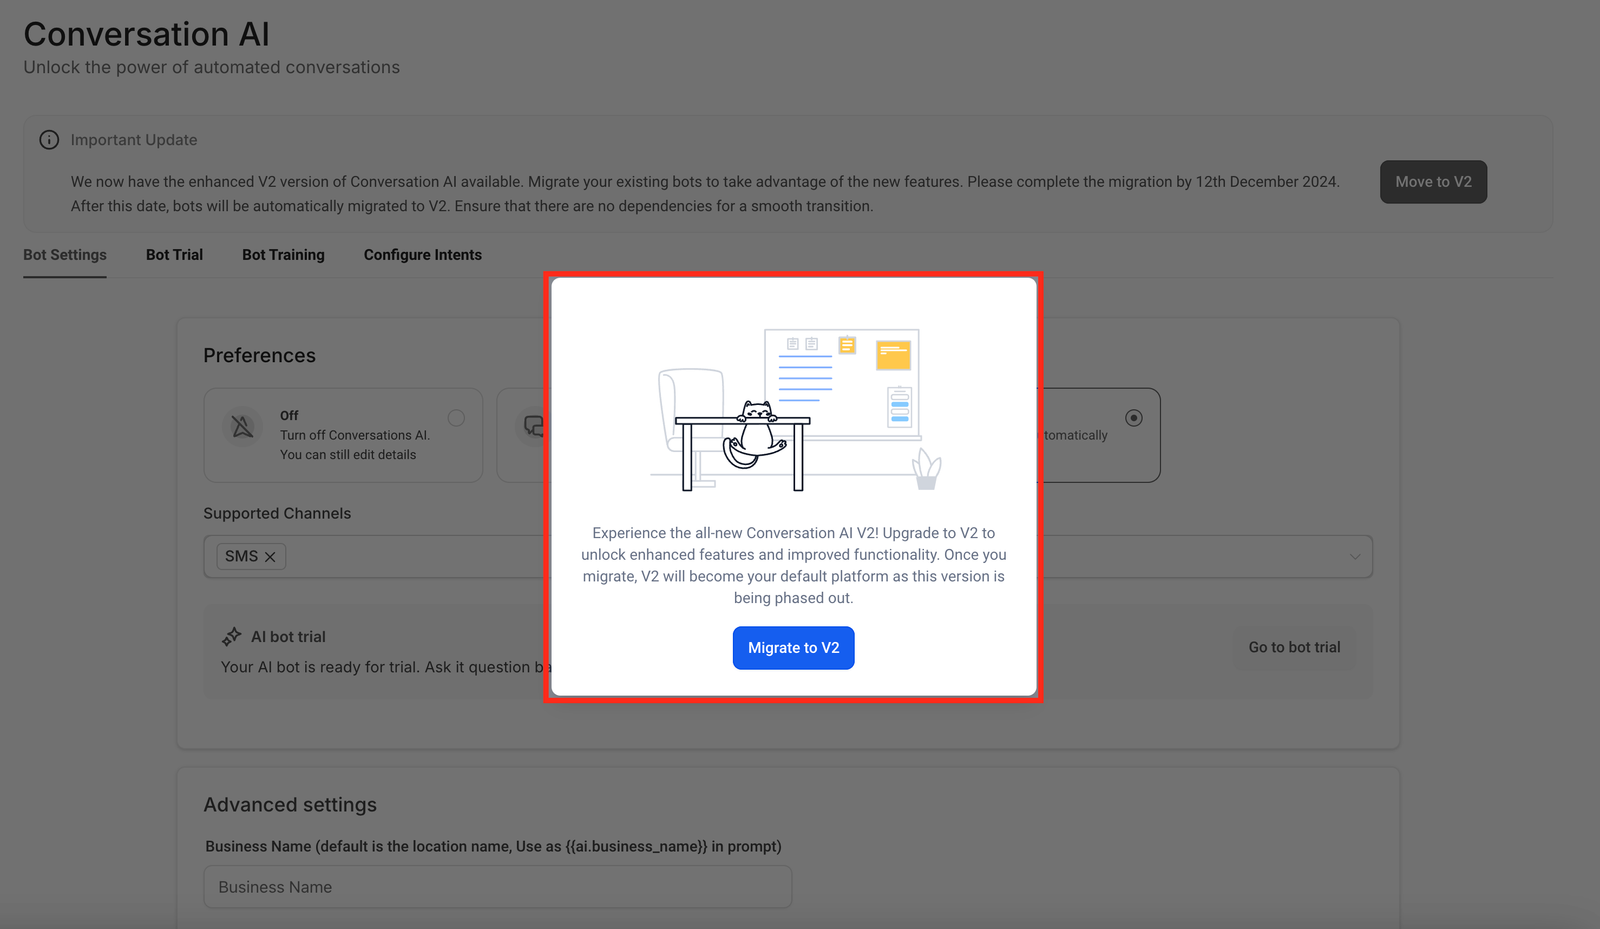Expand the Supported Channels dropdown arrow

[x=1354, y=557]
